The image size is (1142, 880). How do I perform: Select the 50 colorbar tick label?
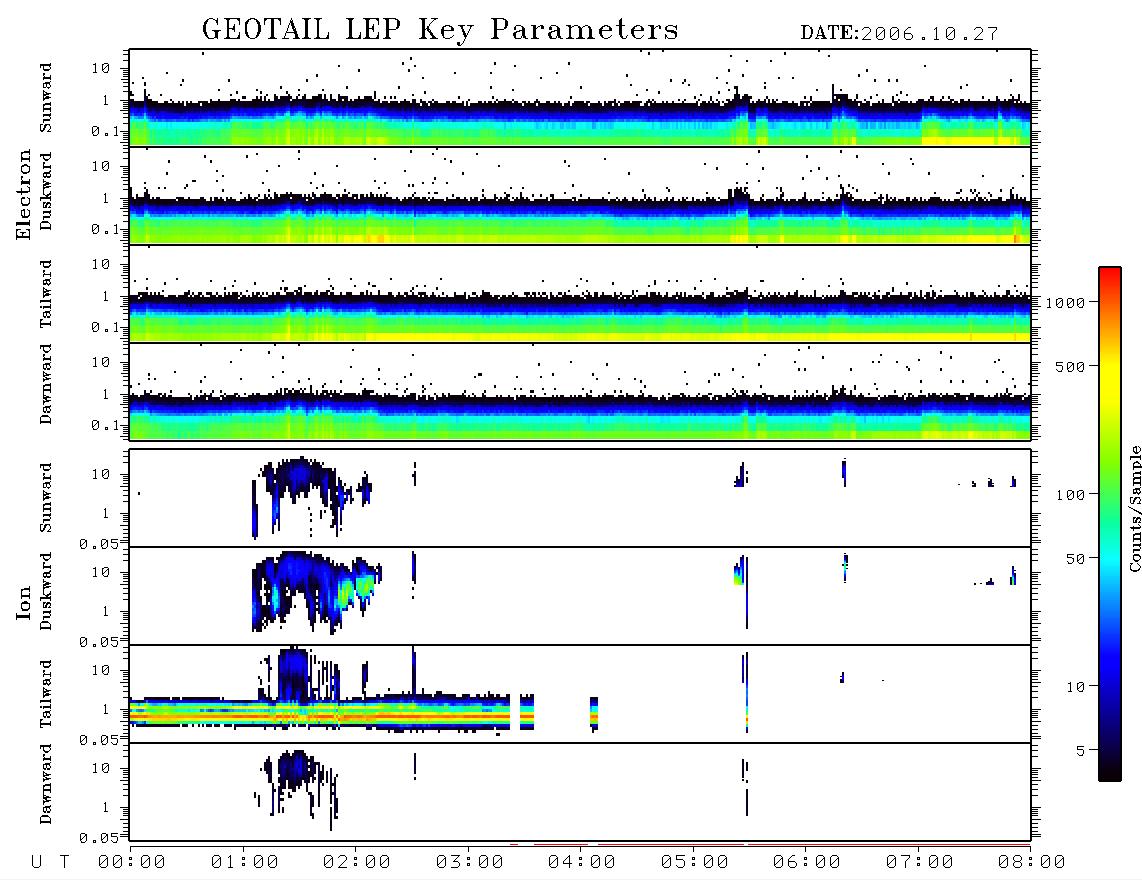[1075, 559]
